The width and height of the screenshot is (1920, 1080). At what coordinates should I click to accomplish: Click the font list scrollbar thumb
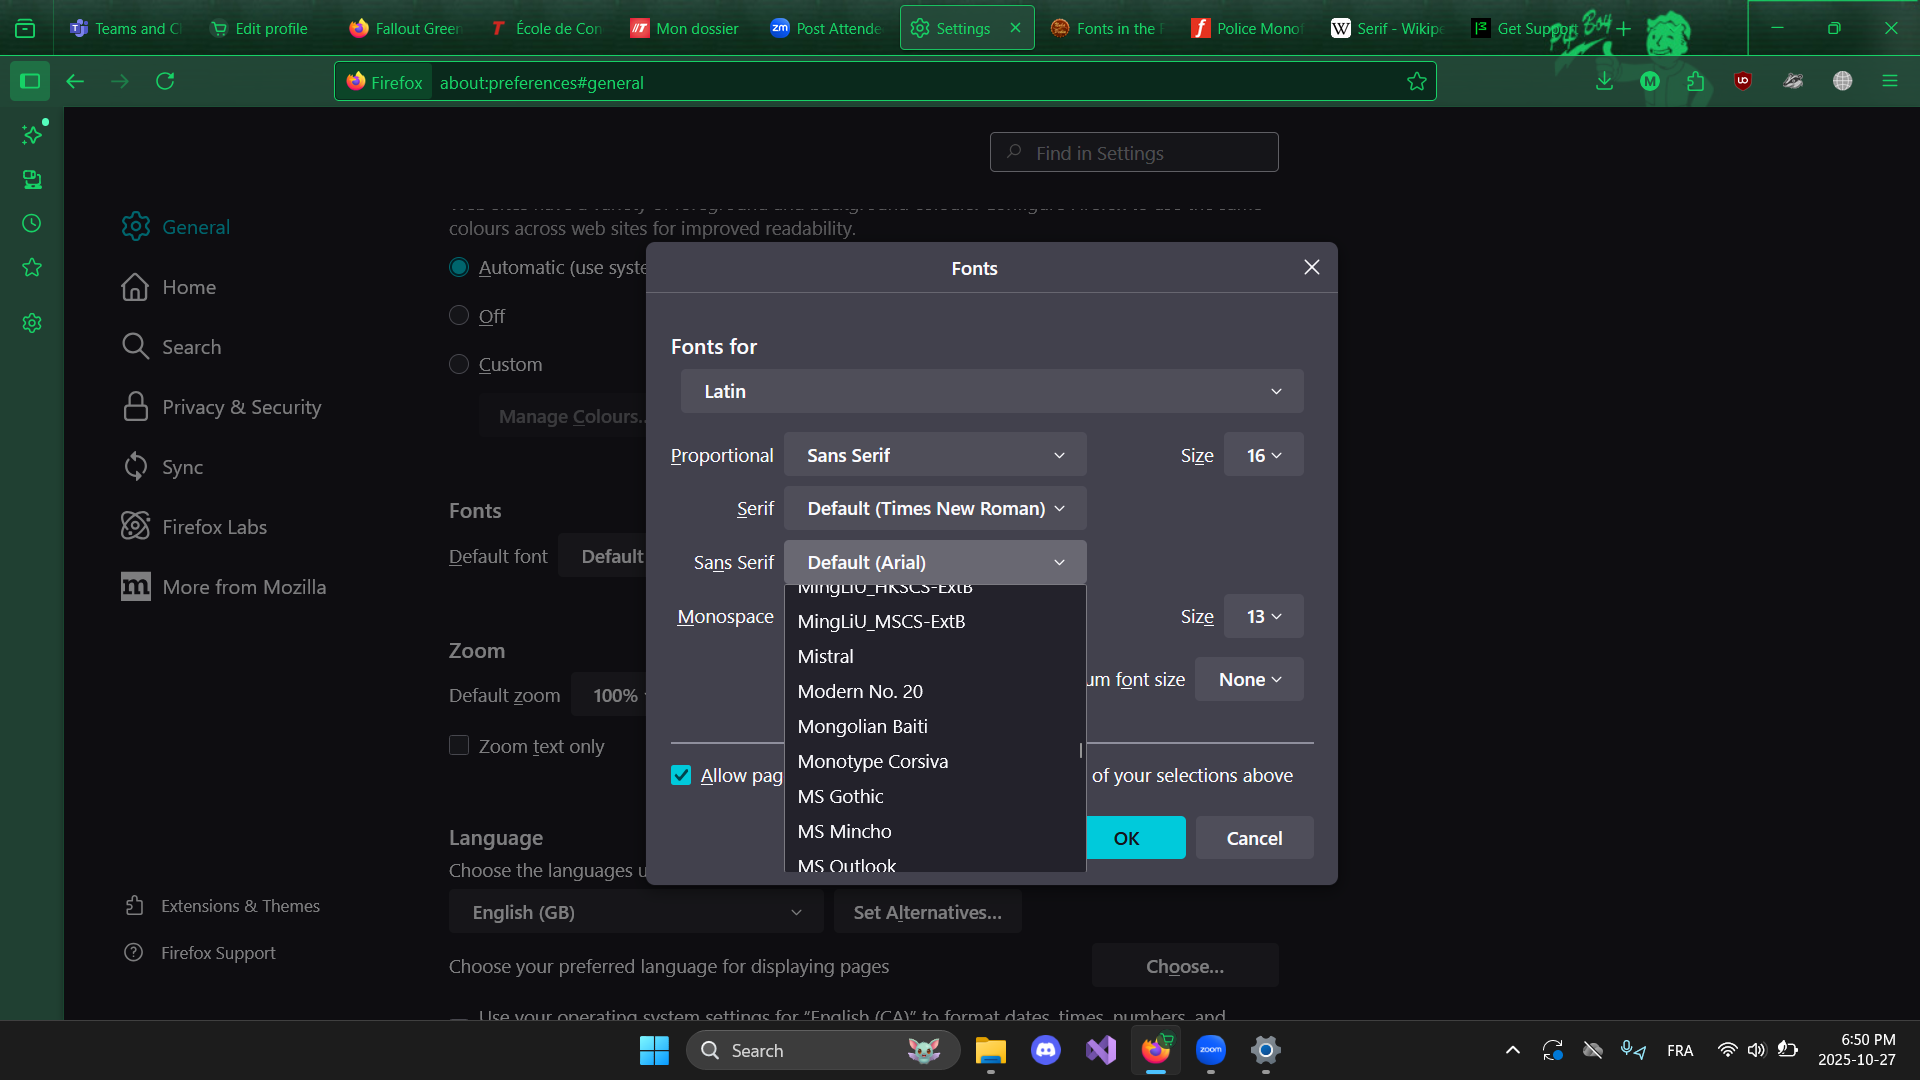1081,750
